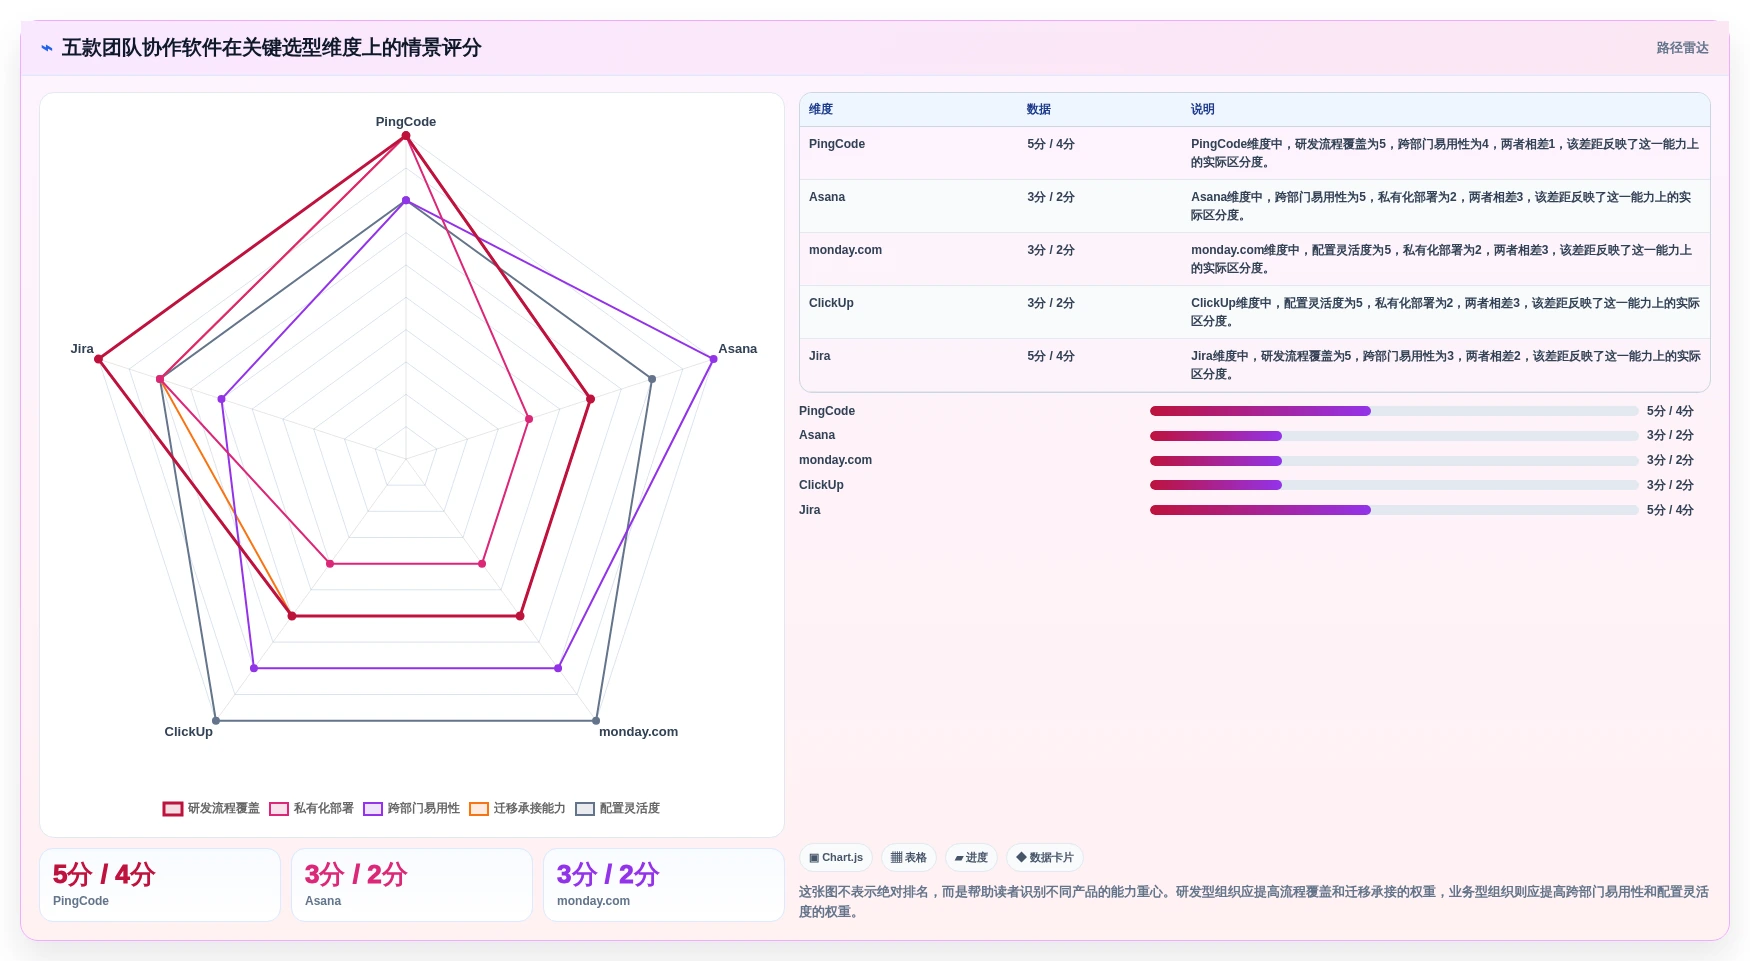This screenshot has width=1750, height=961.
Task: Toggle the 研发流程覆盖 legend series
Action: 211,808
